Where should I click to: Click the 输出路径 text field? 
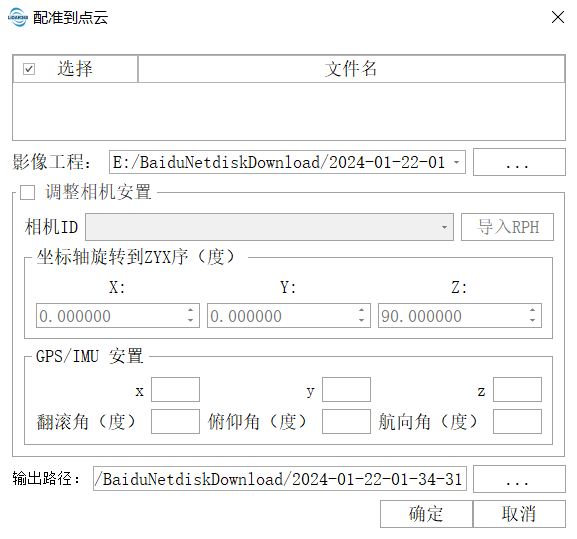coord(280,479)
